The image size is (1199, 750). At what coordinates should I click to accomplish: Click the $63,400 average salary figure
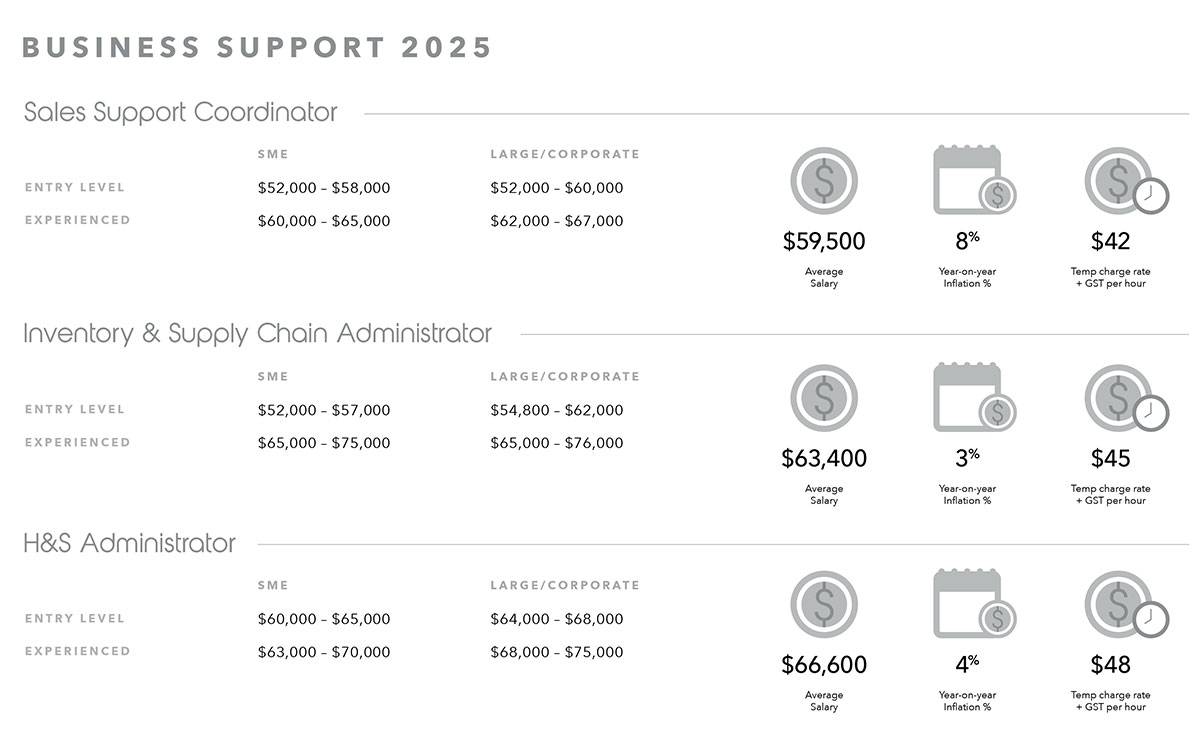tap(824, 459)
